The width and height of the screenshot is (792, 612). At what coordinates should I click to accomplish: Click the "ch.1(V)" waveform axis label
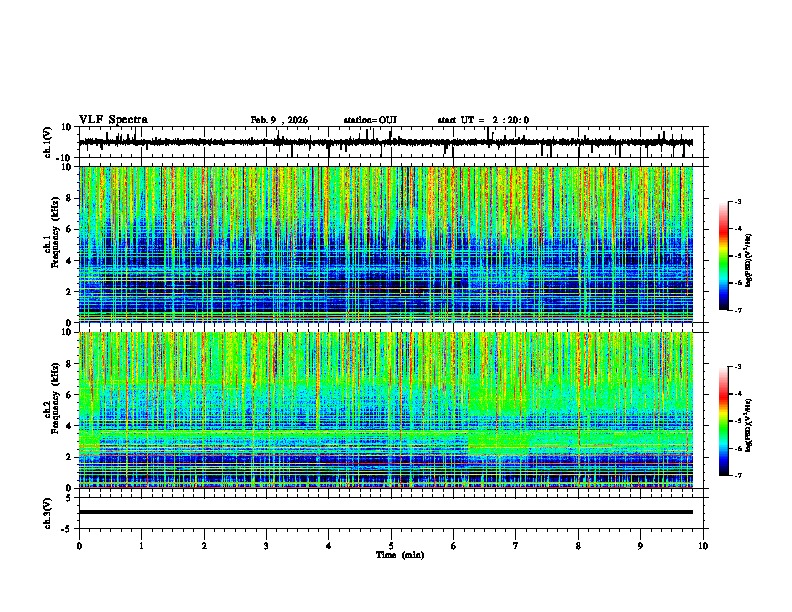click(48, 142)
